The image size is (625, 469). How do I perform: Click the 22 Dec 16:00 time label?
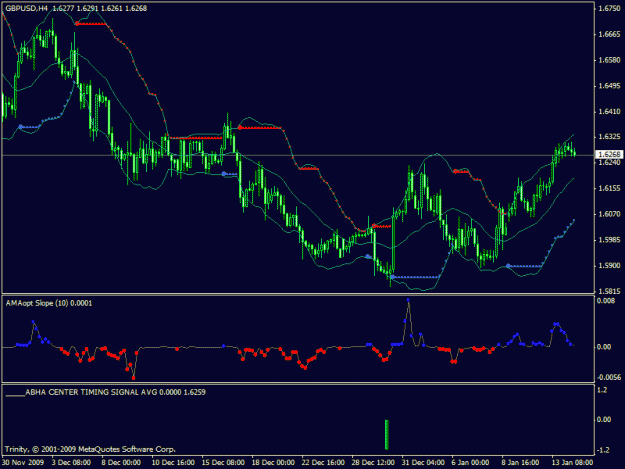323,463
